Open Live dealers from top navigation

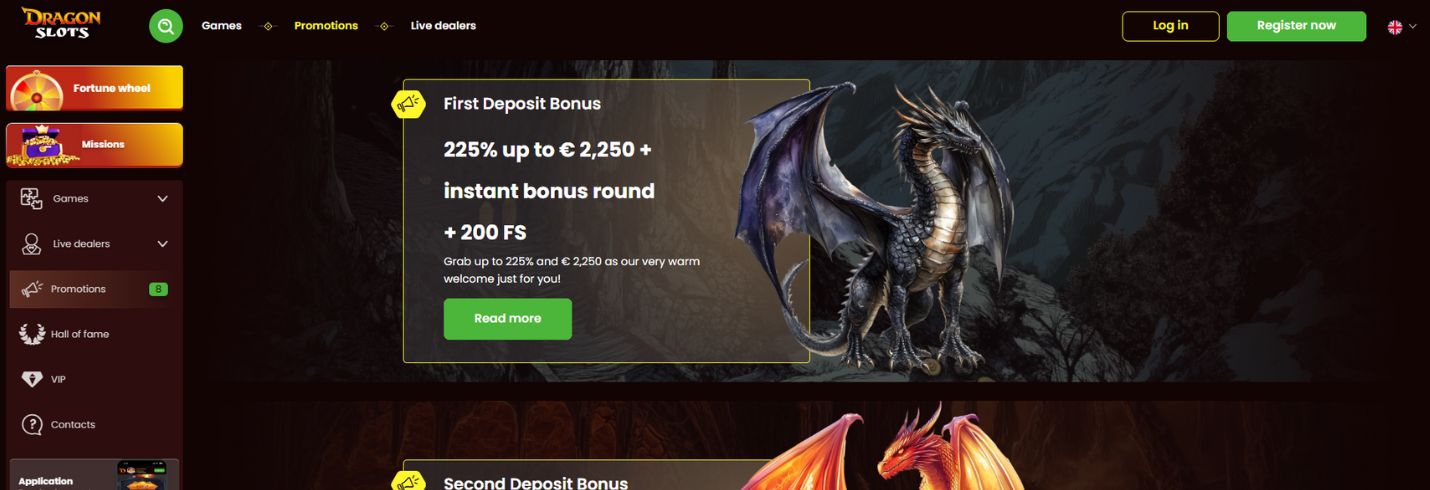pyautogui.click(x=443, y=26)
